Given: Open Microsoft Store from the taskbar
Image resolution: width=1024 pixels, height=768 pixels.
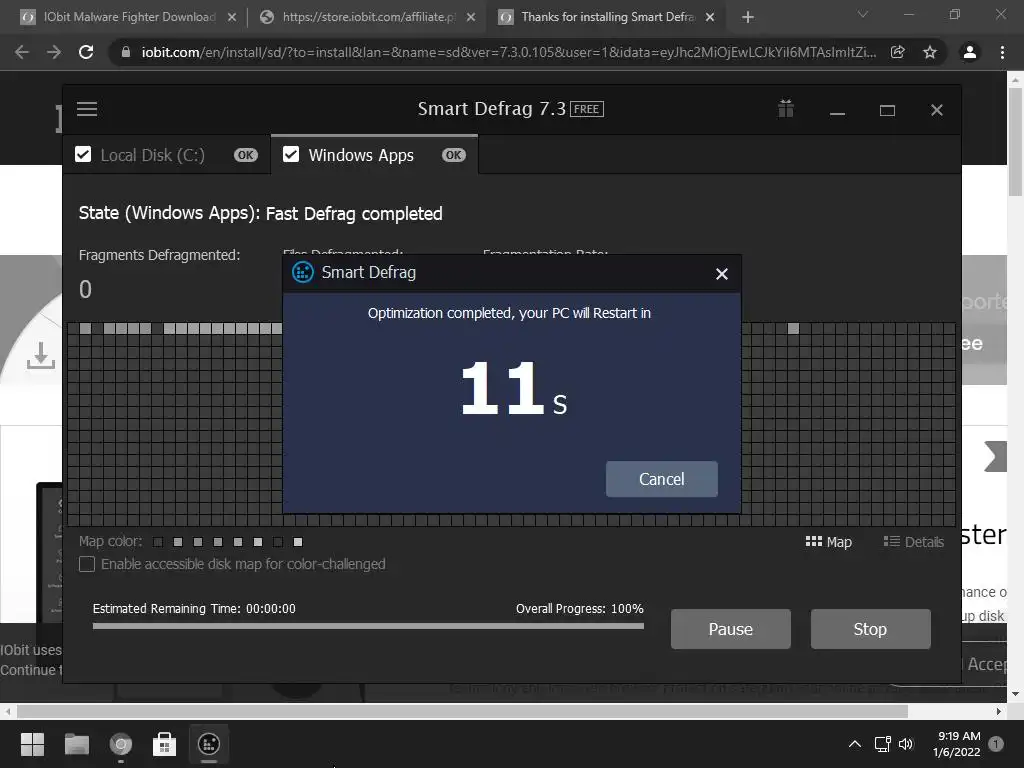Looking at the screenshot, I should [164, 744].
